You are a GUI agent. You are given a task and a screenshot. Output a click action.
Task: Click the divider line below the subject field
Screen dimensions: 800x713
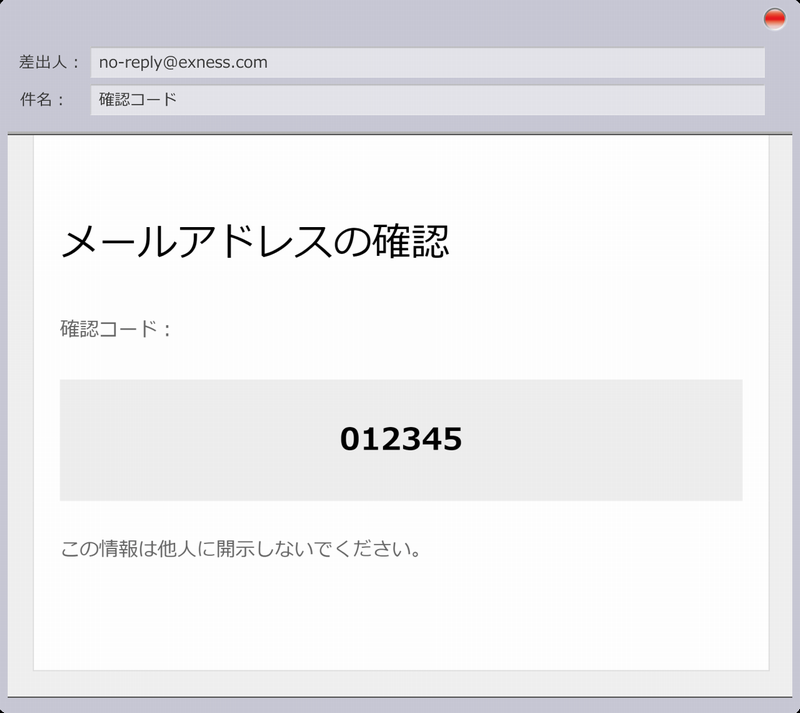(400, 133)
